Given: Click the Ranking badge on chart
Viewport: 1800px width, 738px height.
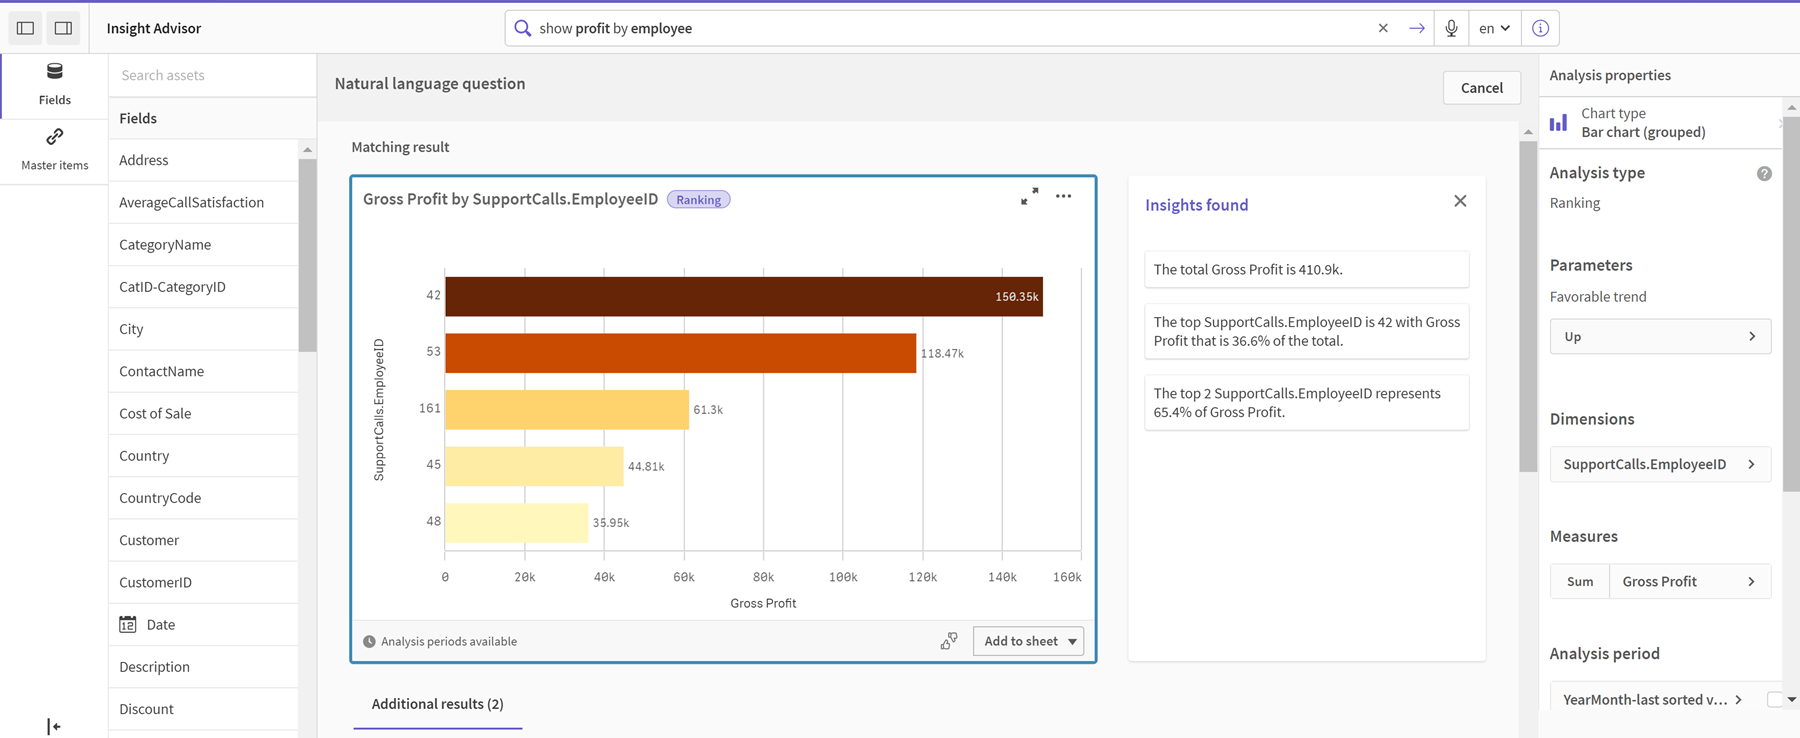Looking at the screenshot, I should click(x=698, y=200).
